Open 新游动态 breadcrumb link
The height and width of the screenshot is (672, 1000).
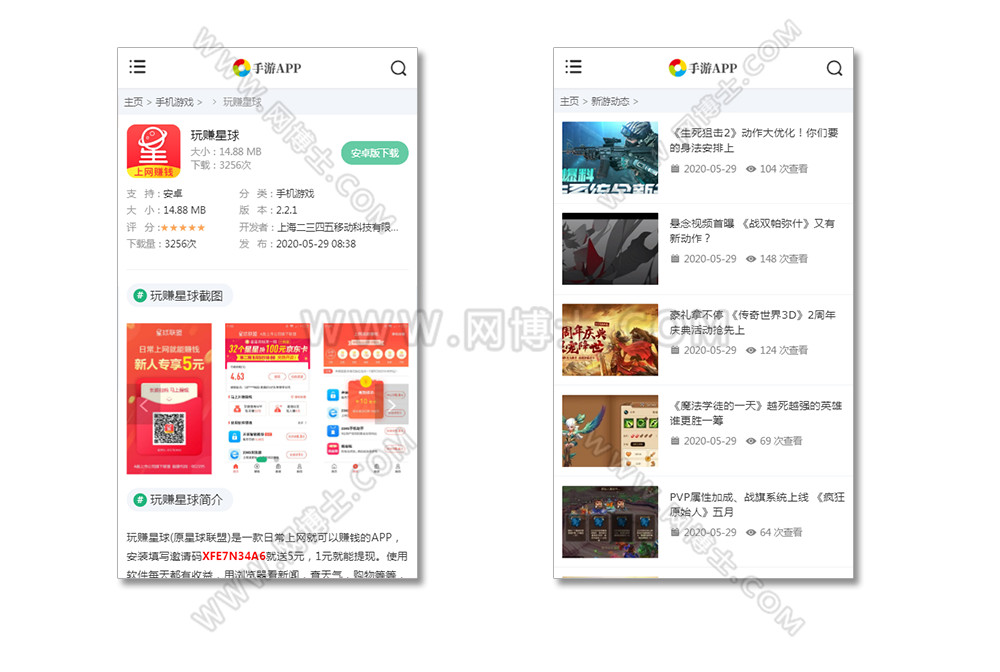pos(610,101)
